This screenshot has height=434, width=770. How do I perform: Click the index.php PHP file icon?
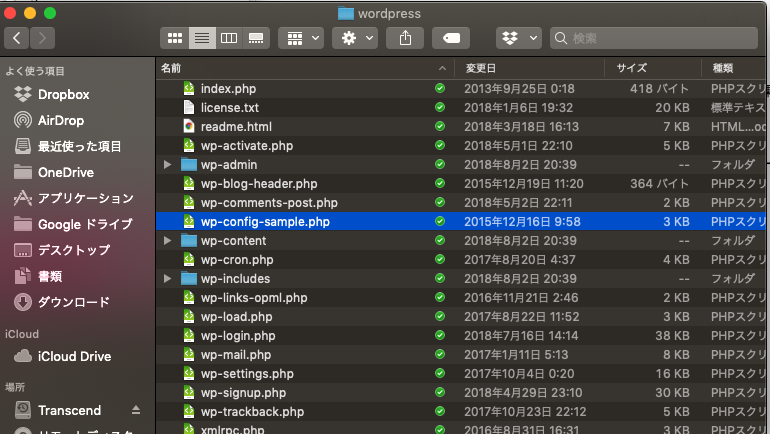189,88
